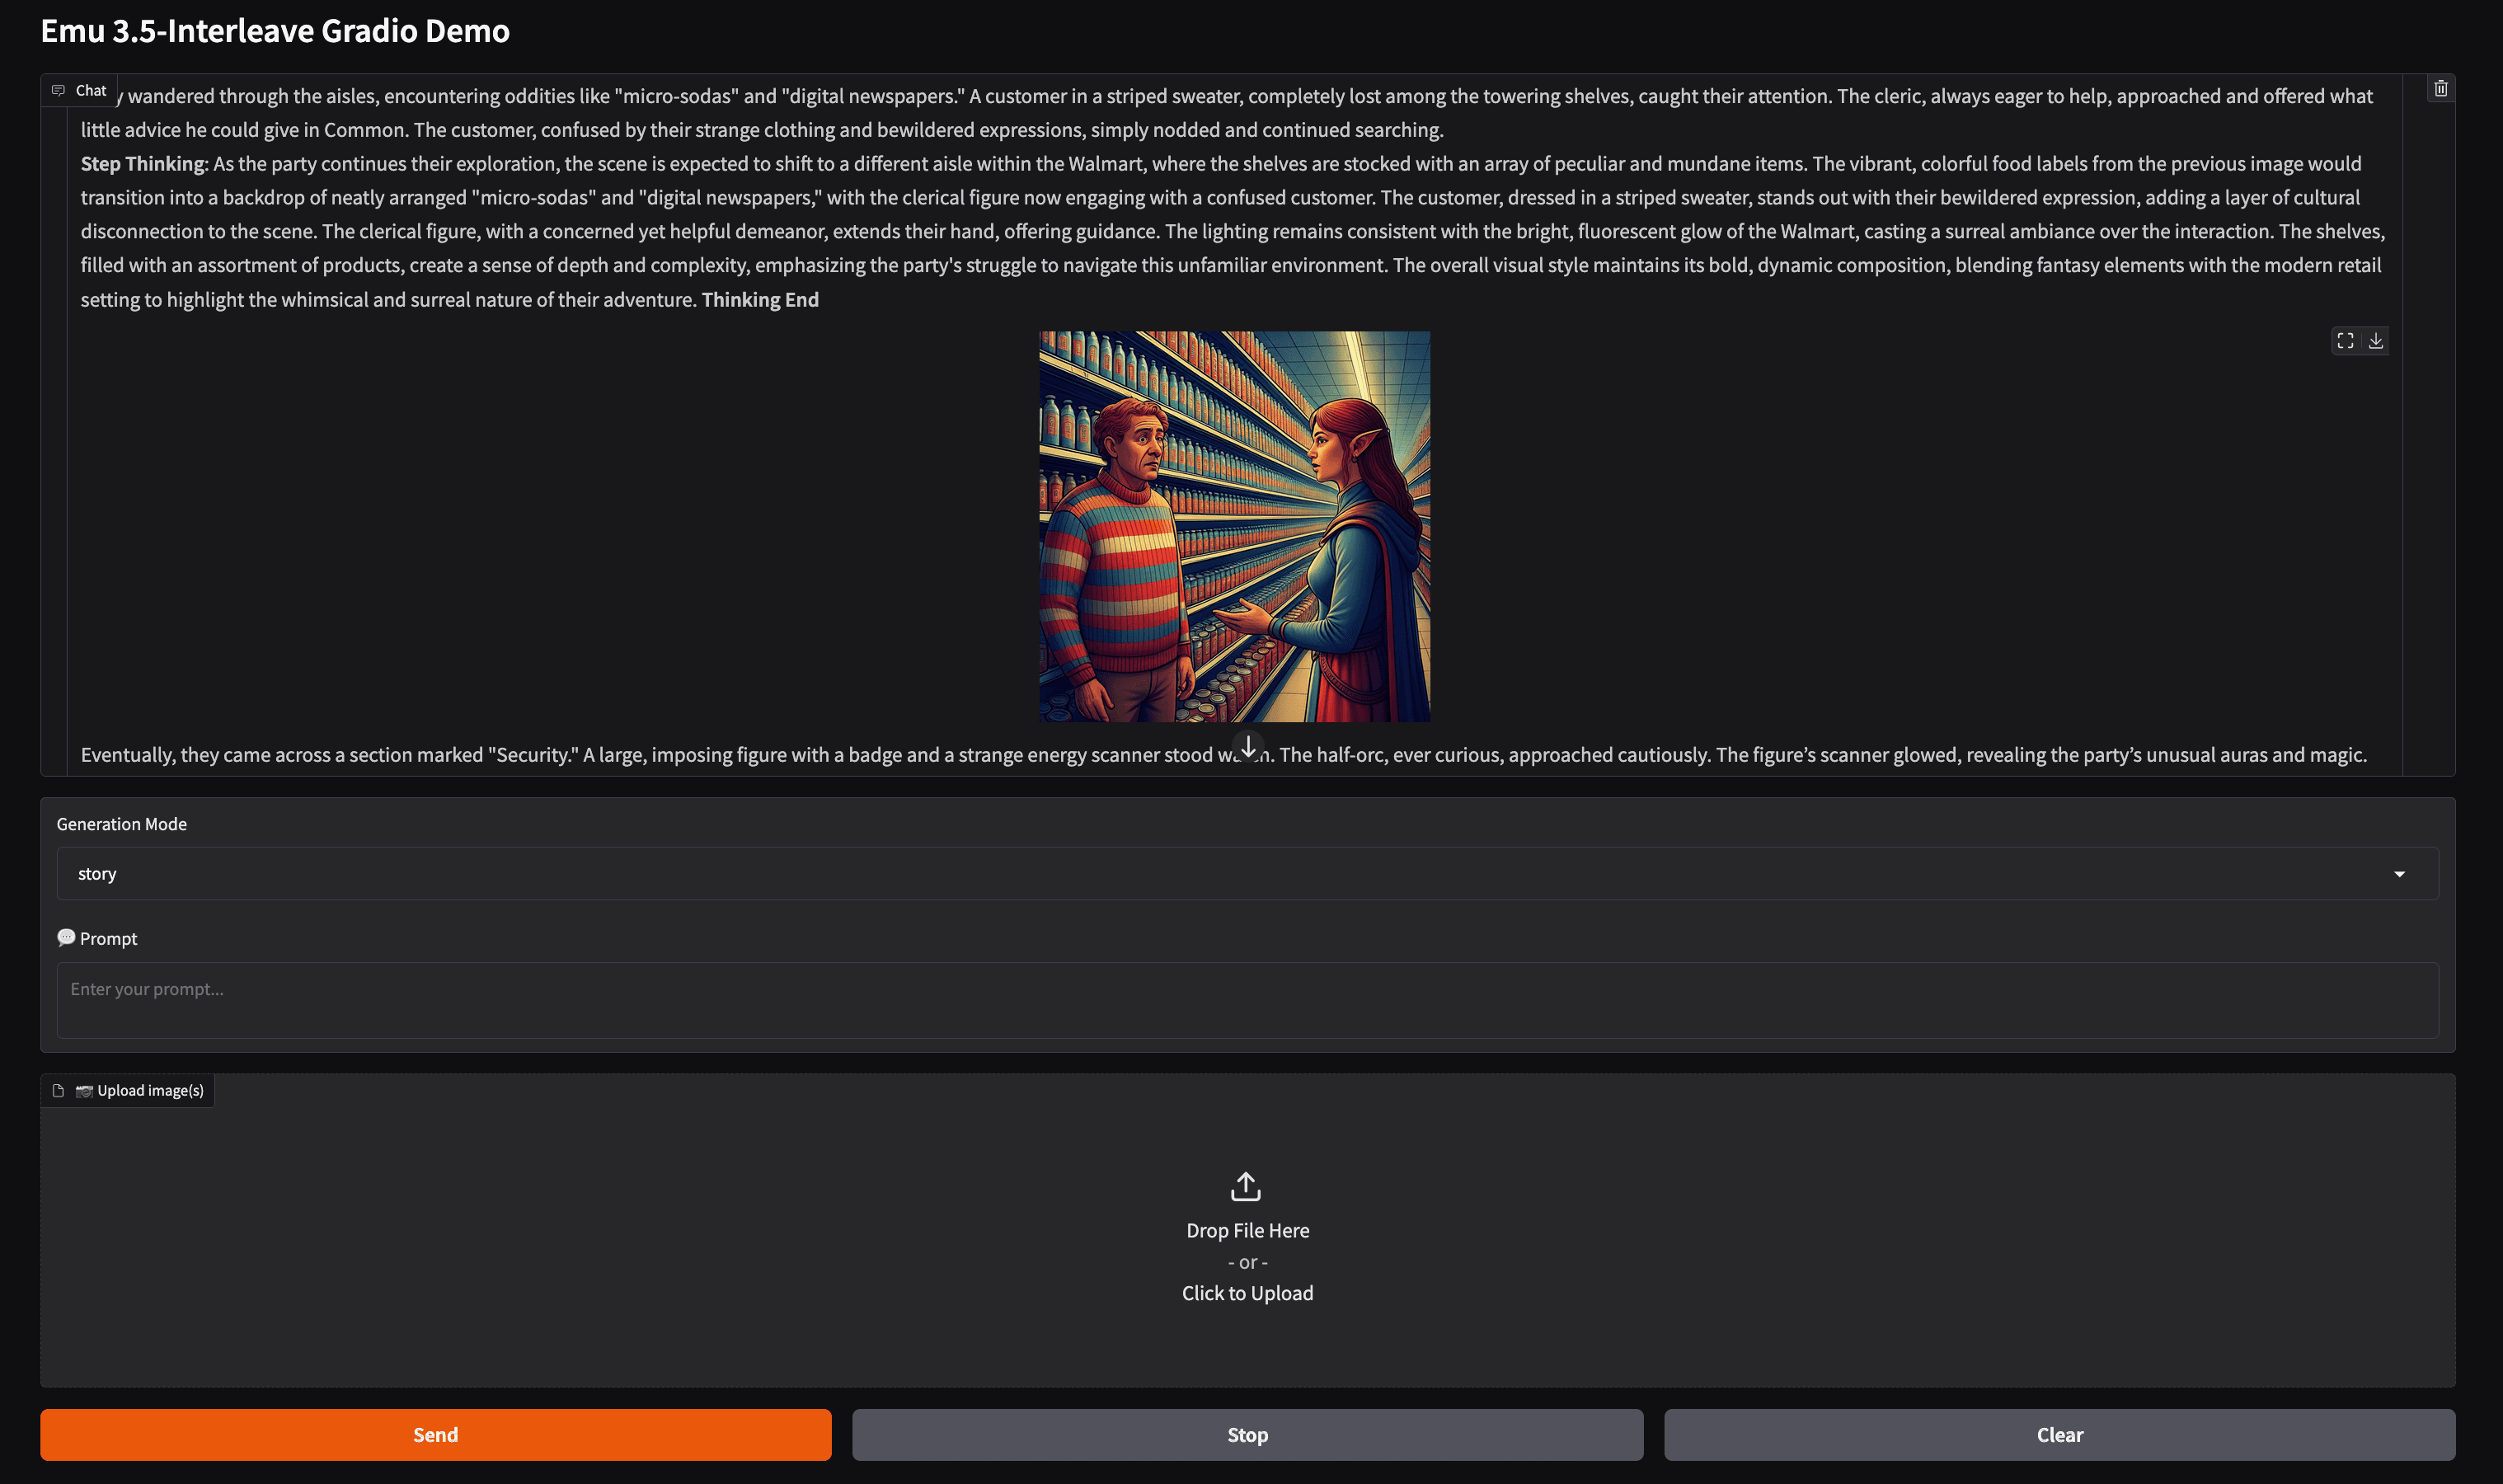Click the scroll-to-bottom arrow in the chat
2503x1484 pixels.
[x=1248, y=747]
